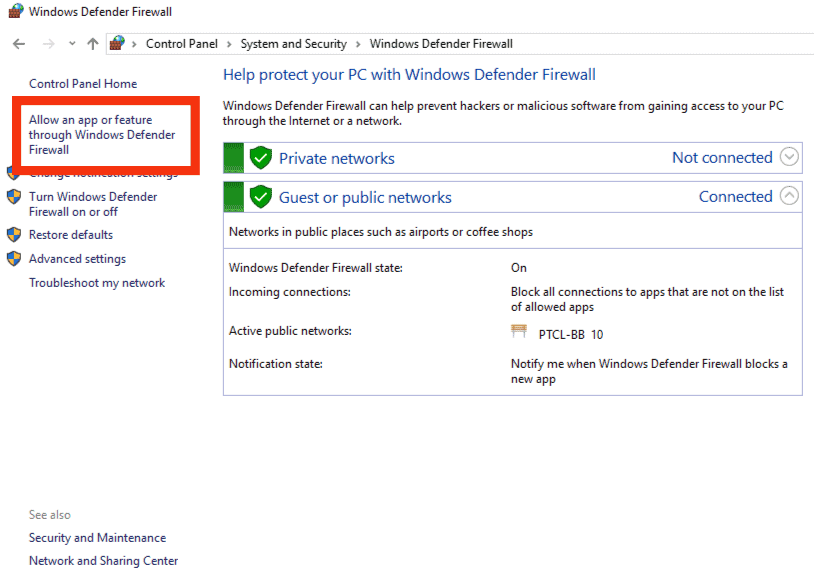The width and height of the screenshot is (814, 579).
Task: Open the recent locations dropdown arrow
Action: coord(72,44)
